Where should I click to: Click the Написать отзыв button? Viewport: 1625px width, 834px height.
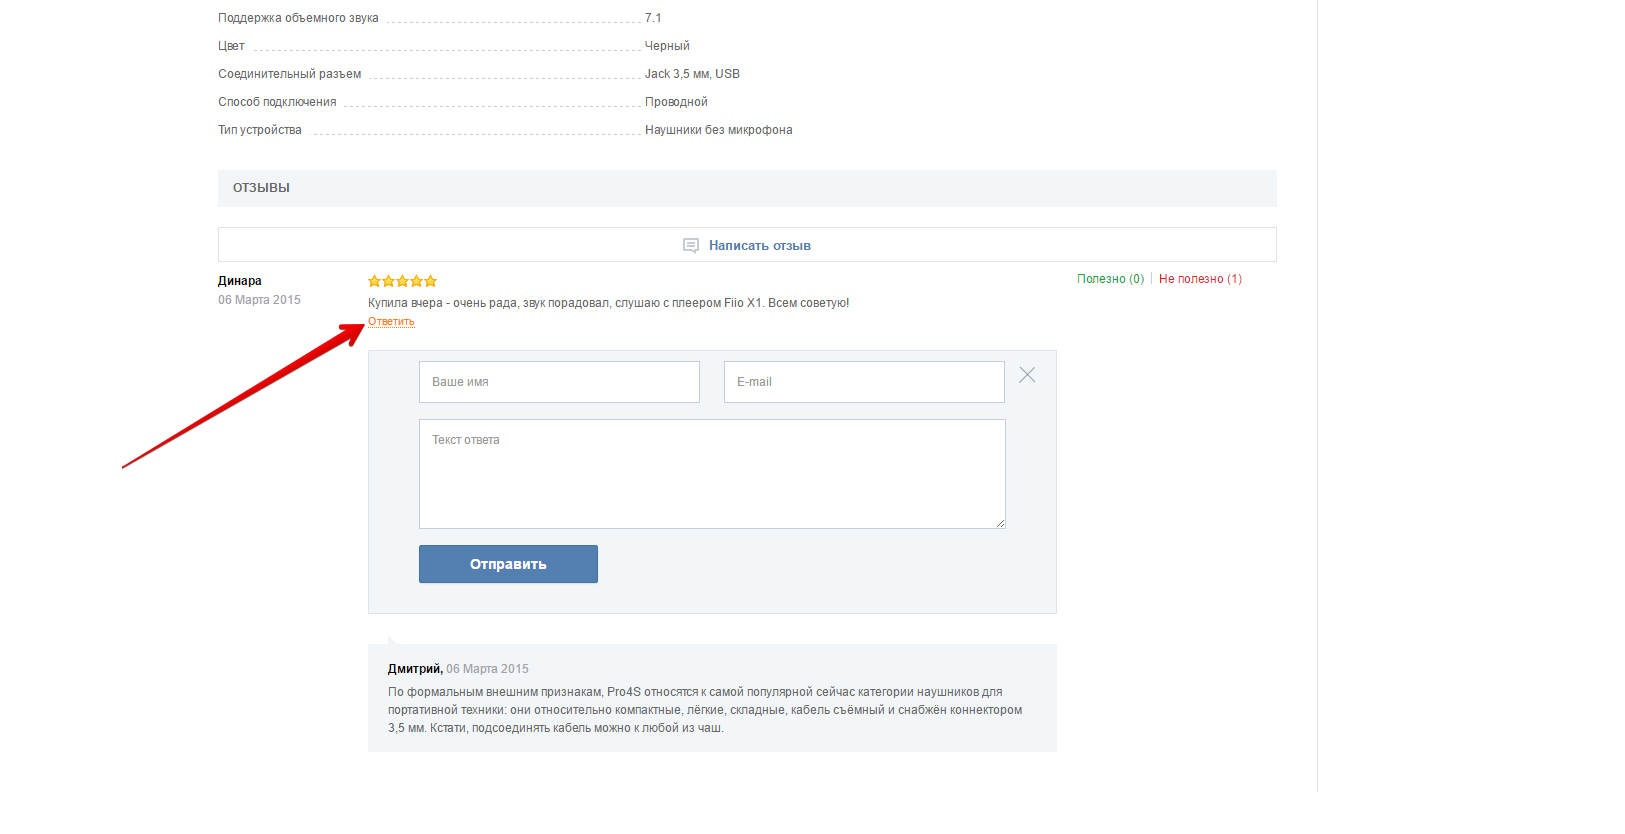[x=747, y=245]
